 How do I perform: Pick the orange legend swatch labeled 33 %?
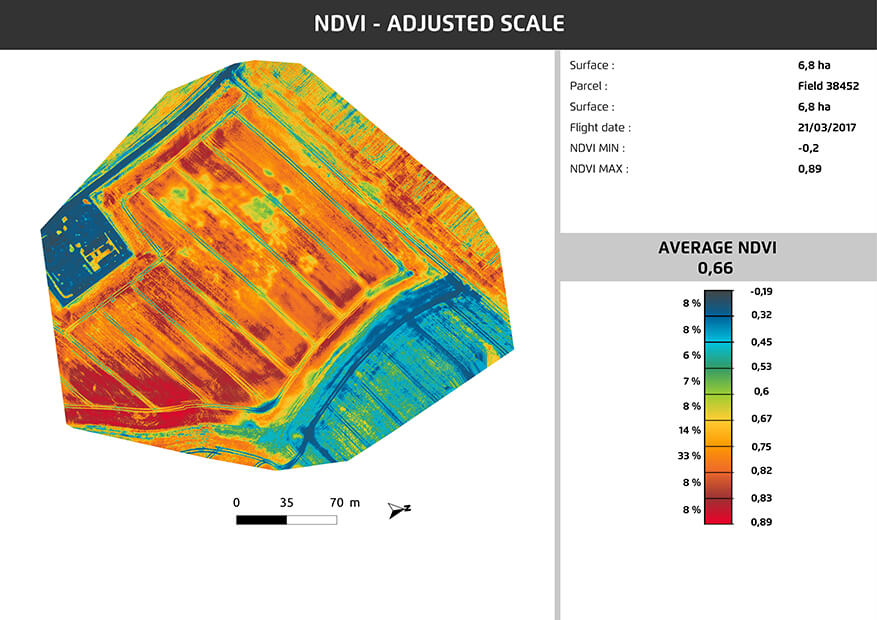click(718, 456)
